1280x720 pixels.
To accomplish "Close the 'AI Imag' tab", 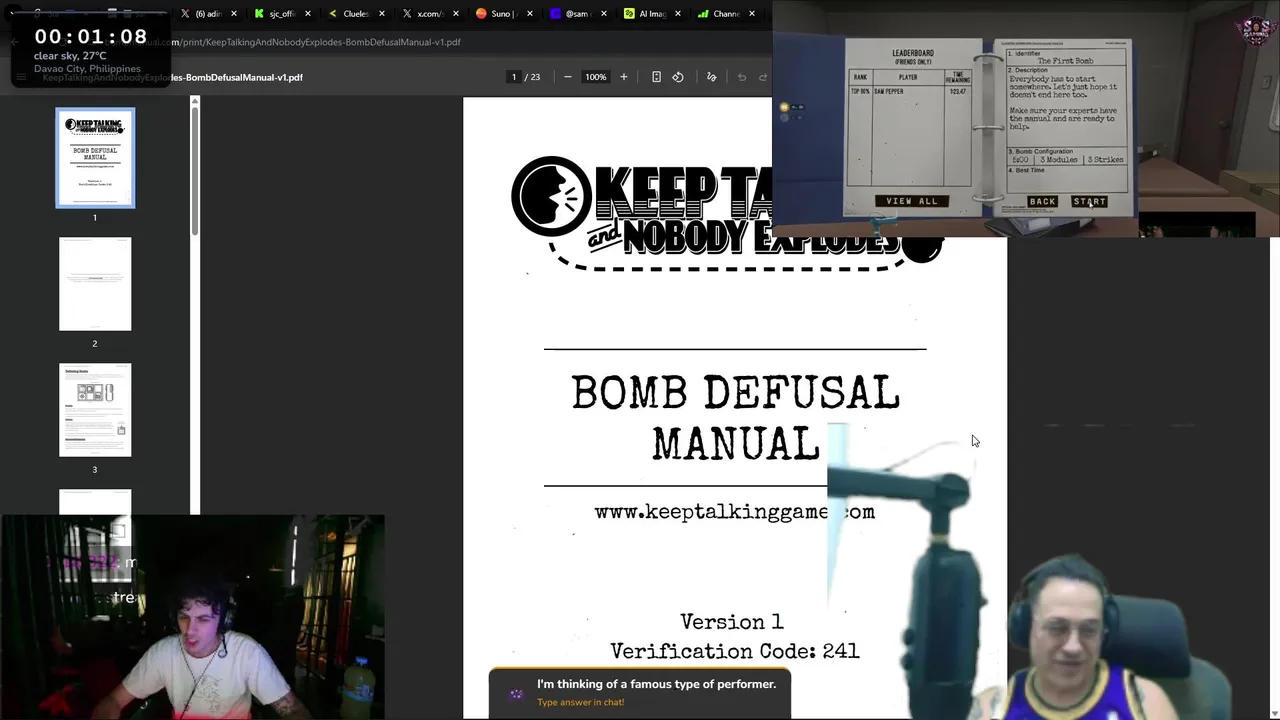I will pyautogui.click(x=678, y=14).
